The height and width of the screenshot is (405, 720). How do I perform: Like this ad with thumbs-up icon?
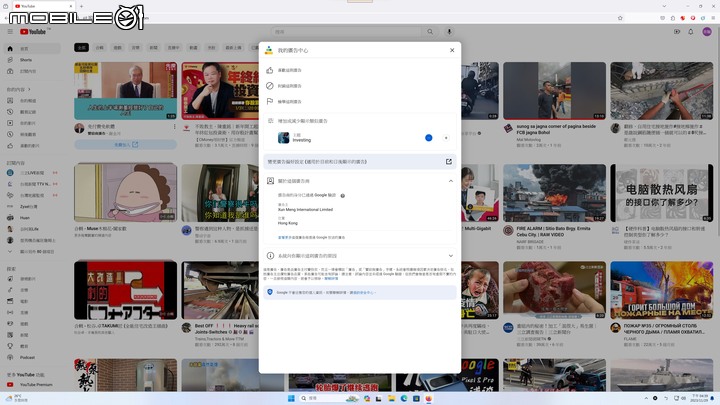tap(270, 70)
